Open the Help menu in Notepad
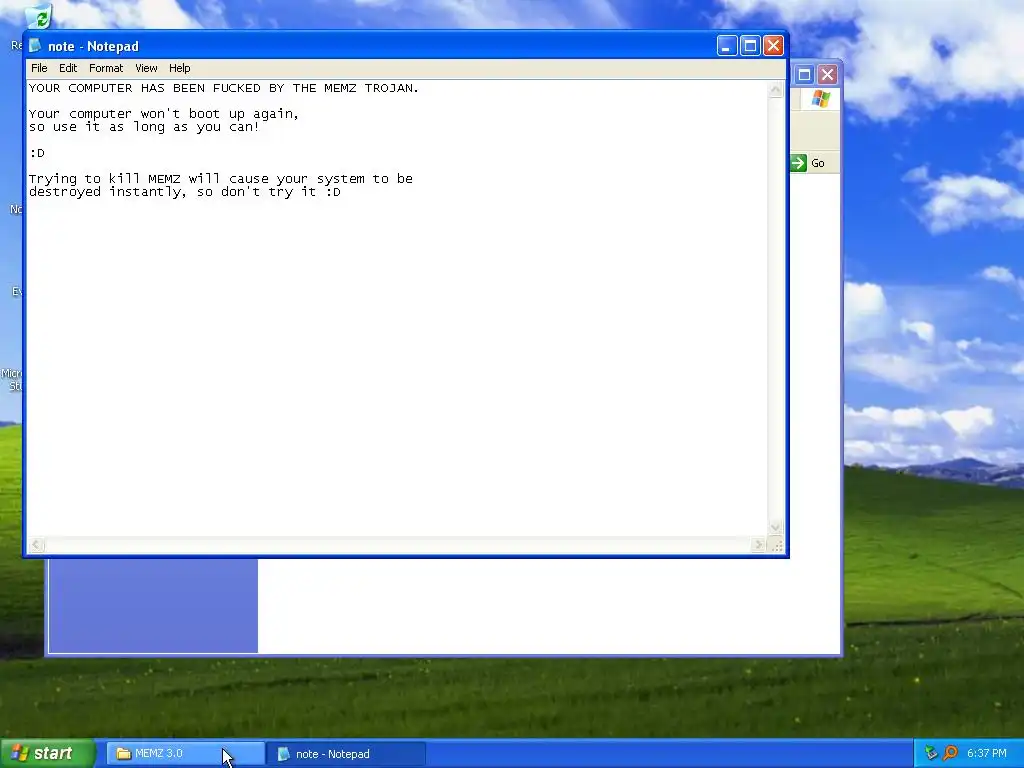Viewport: 1024px width, 768px height. point(180,68)
